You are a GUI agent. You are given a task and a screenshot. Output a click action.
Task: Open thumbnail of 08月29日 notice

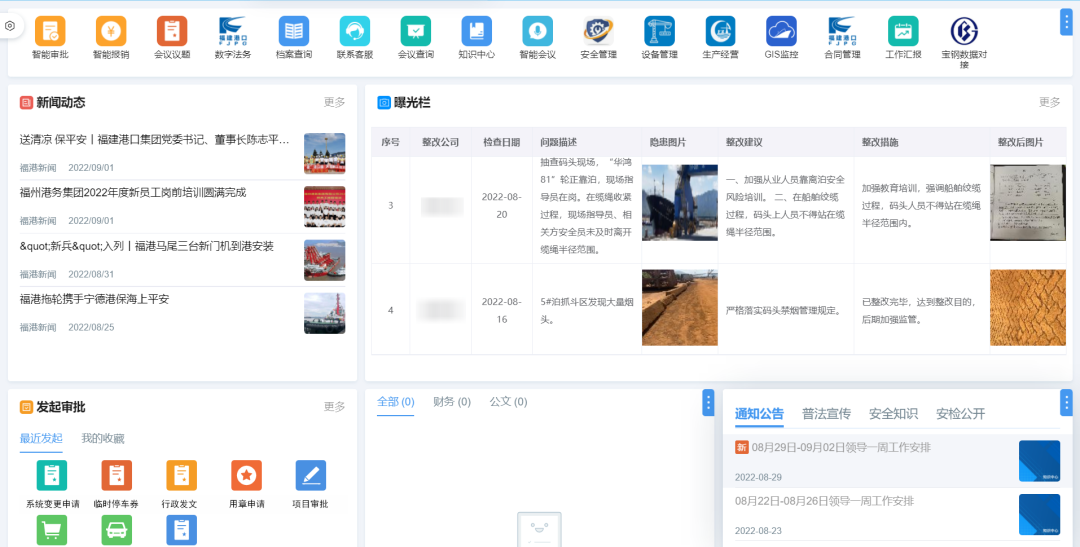pyautogui.click(x=1039, y=461)
